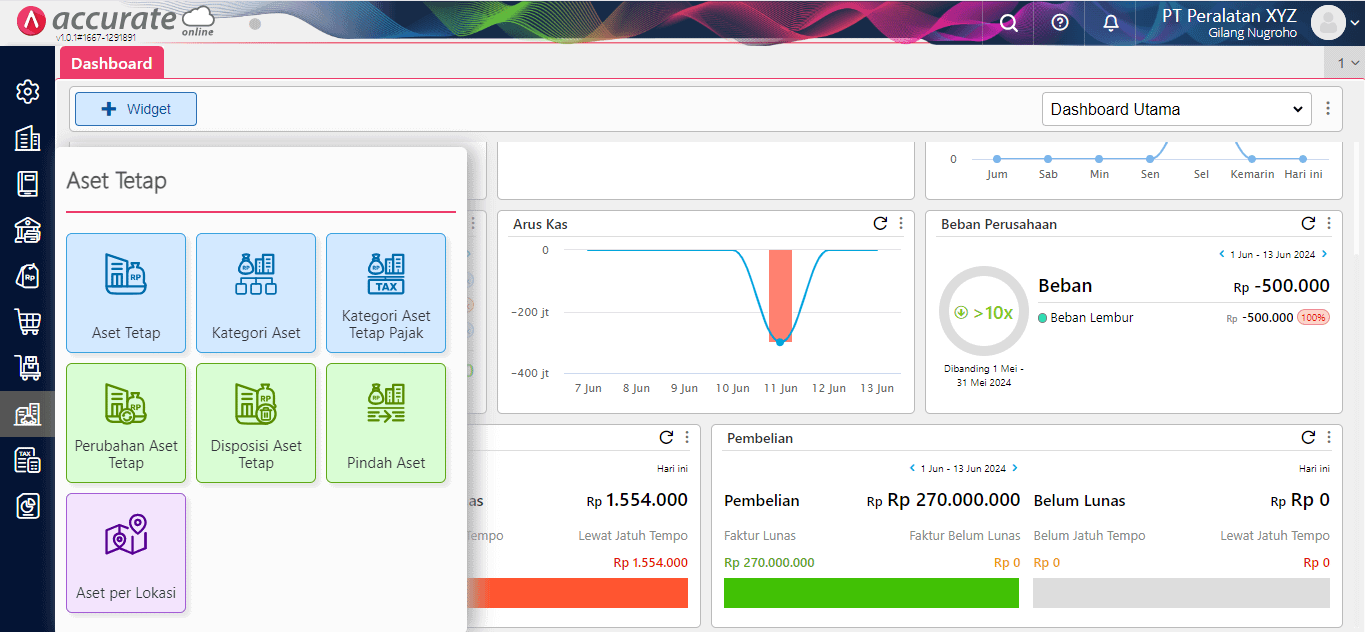This screenshot has height=632, width=1365.
Task: Open Arus Kas widget three-dot menu
Action: click(901, 224)
